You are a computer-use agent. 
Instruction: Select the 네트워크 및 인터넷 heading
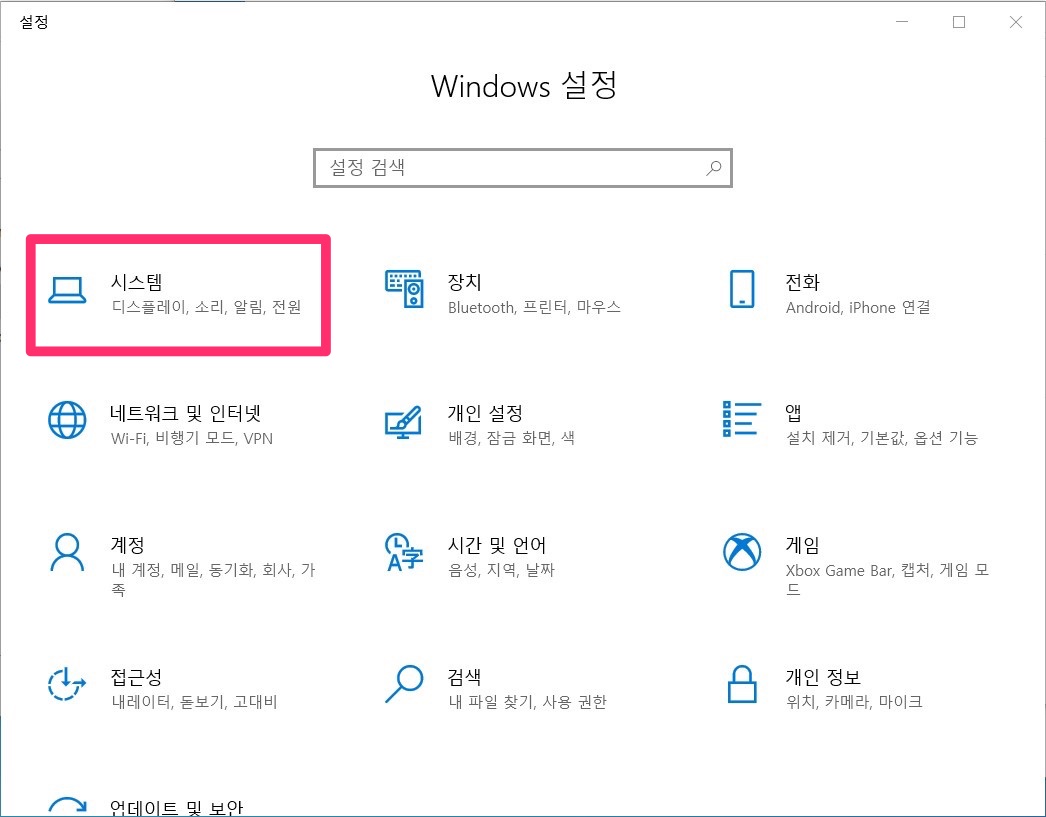(x=185, y=413)
